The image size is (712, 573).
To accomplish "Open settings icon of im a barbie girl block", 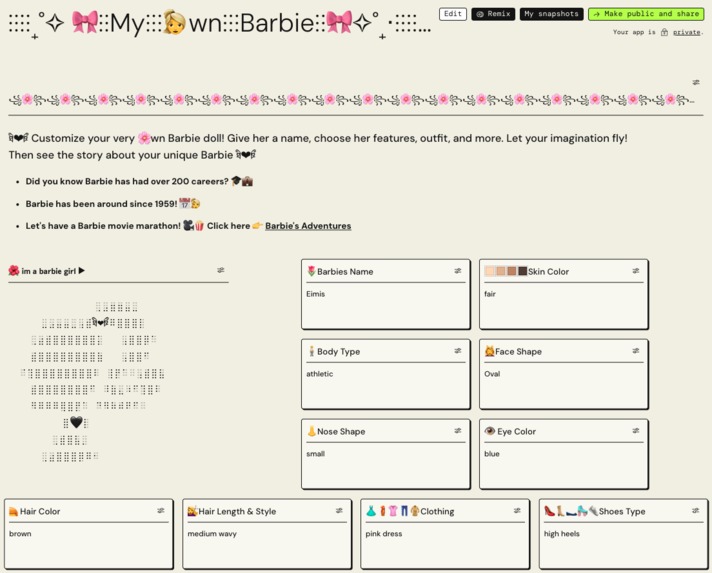I will (x=221, y=270).
